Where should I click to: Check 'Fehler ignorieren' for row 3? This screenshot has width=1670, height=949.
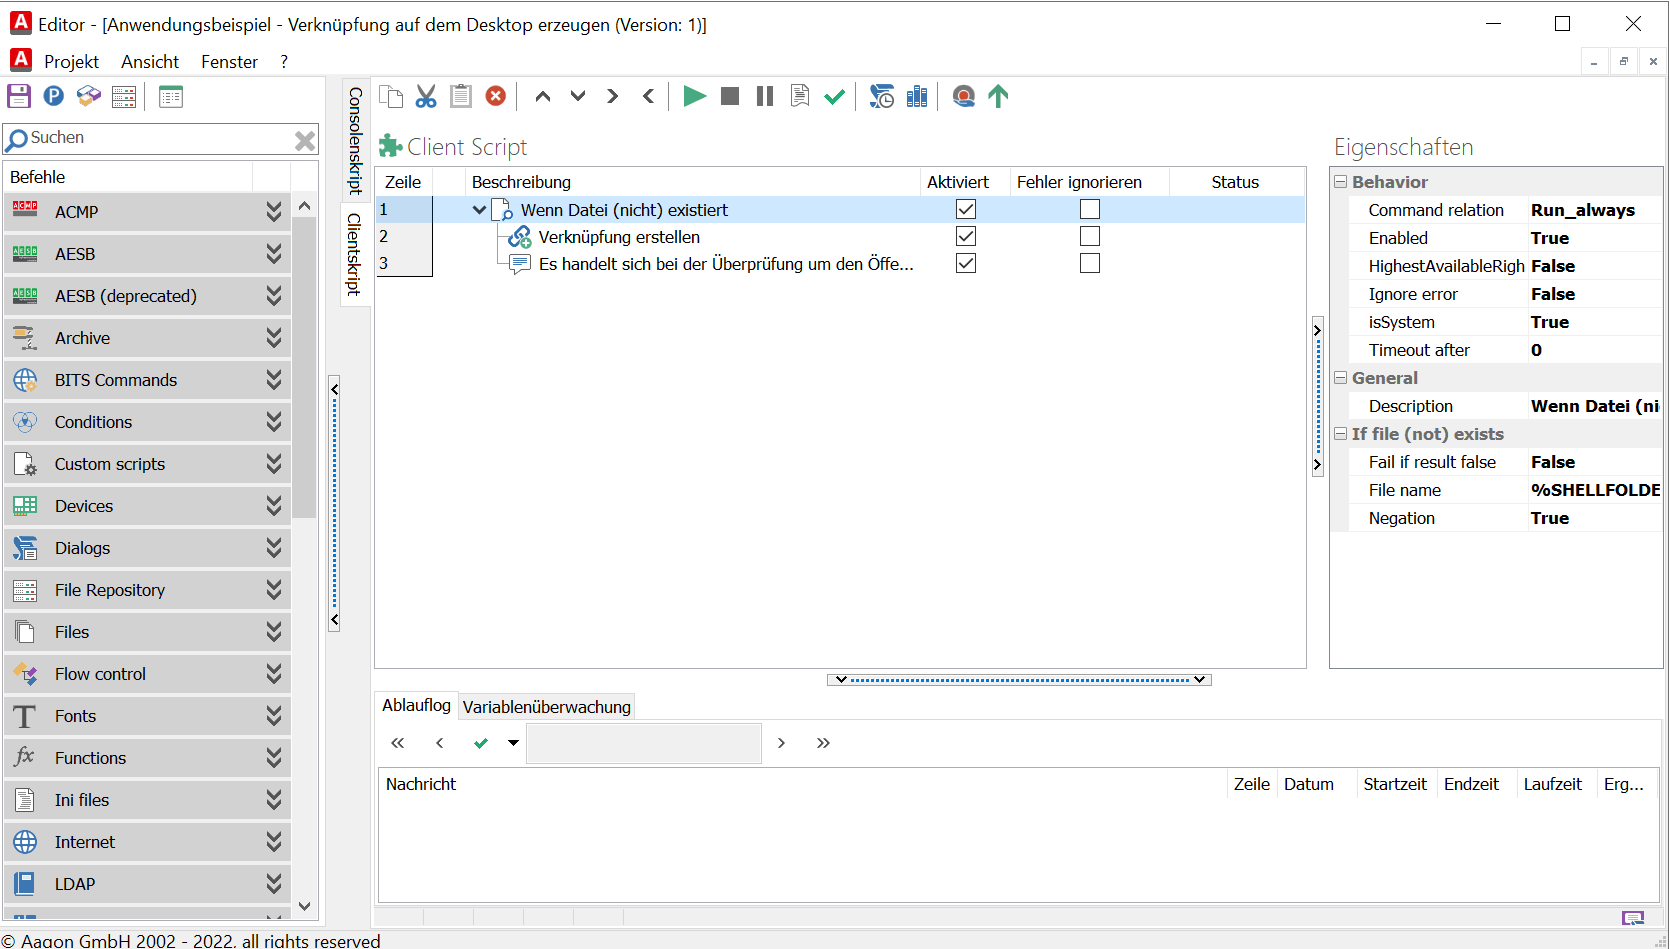point(1089,263)
